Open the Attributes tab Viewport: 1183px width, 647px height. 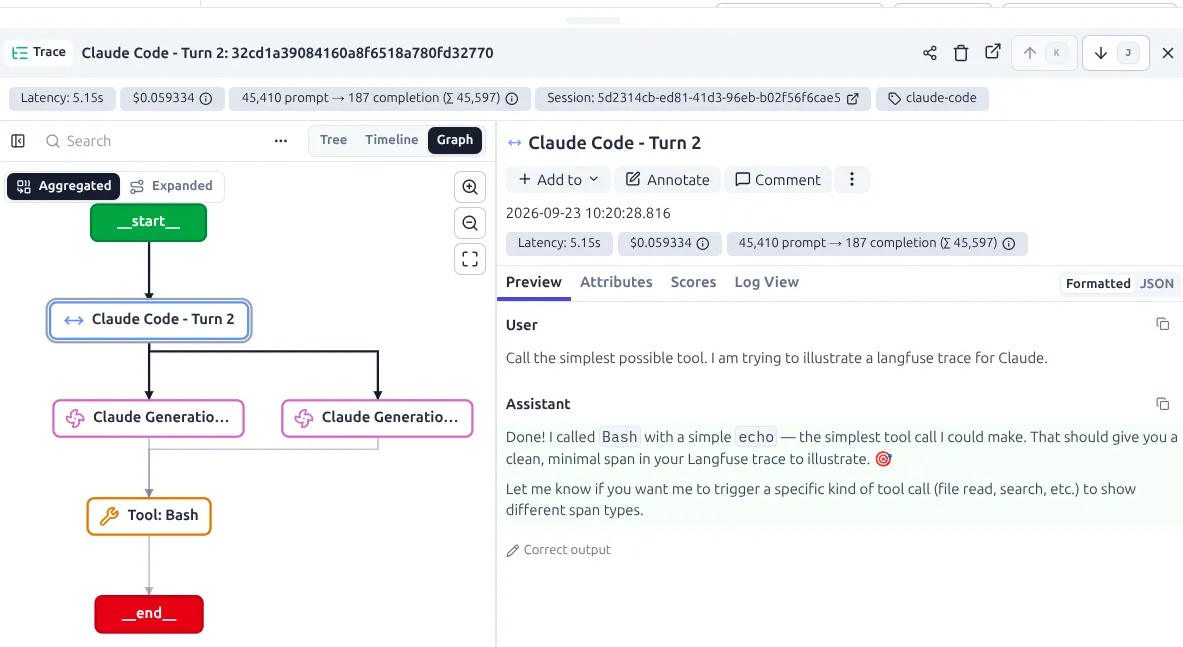pos(616,282)
